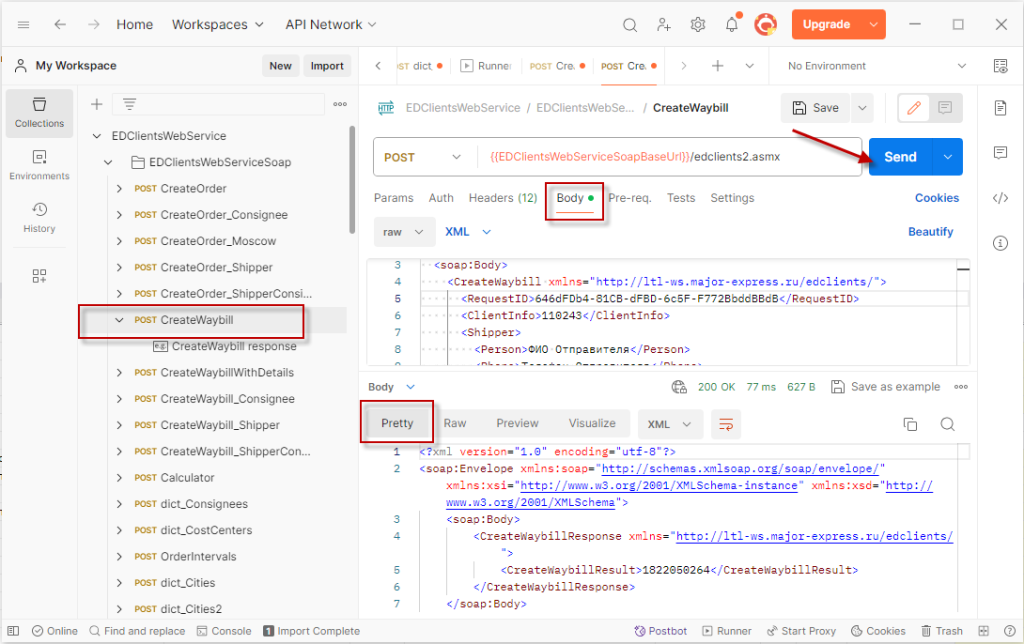
Task: Open the notifications bell
Action: click(732, 25)
